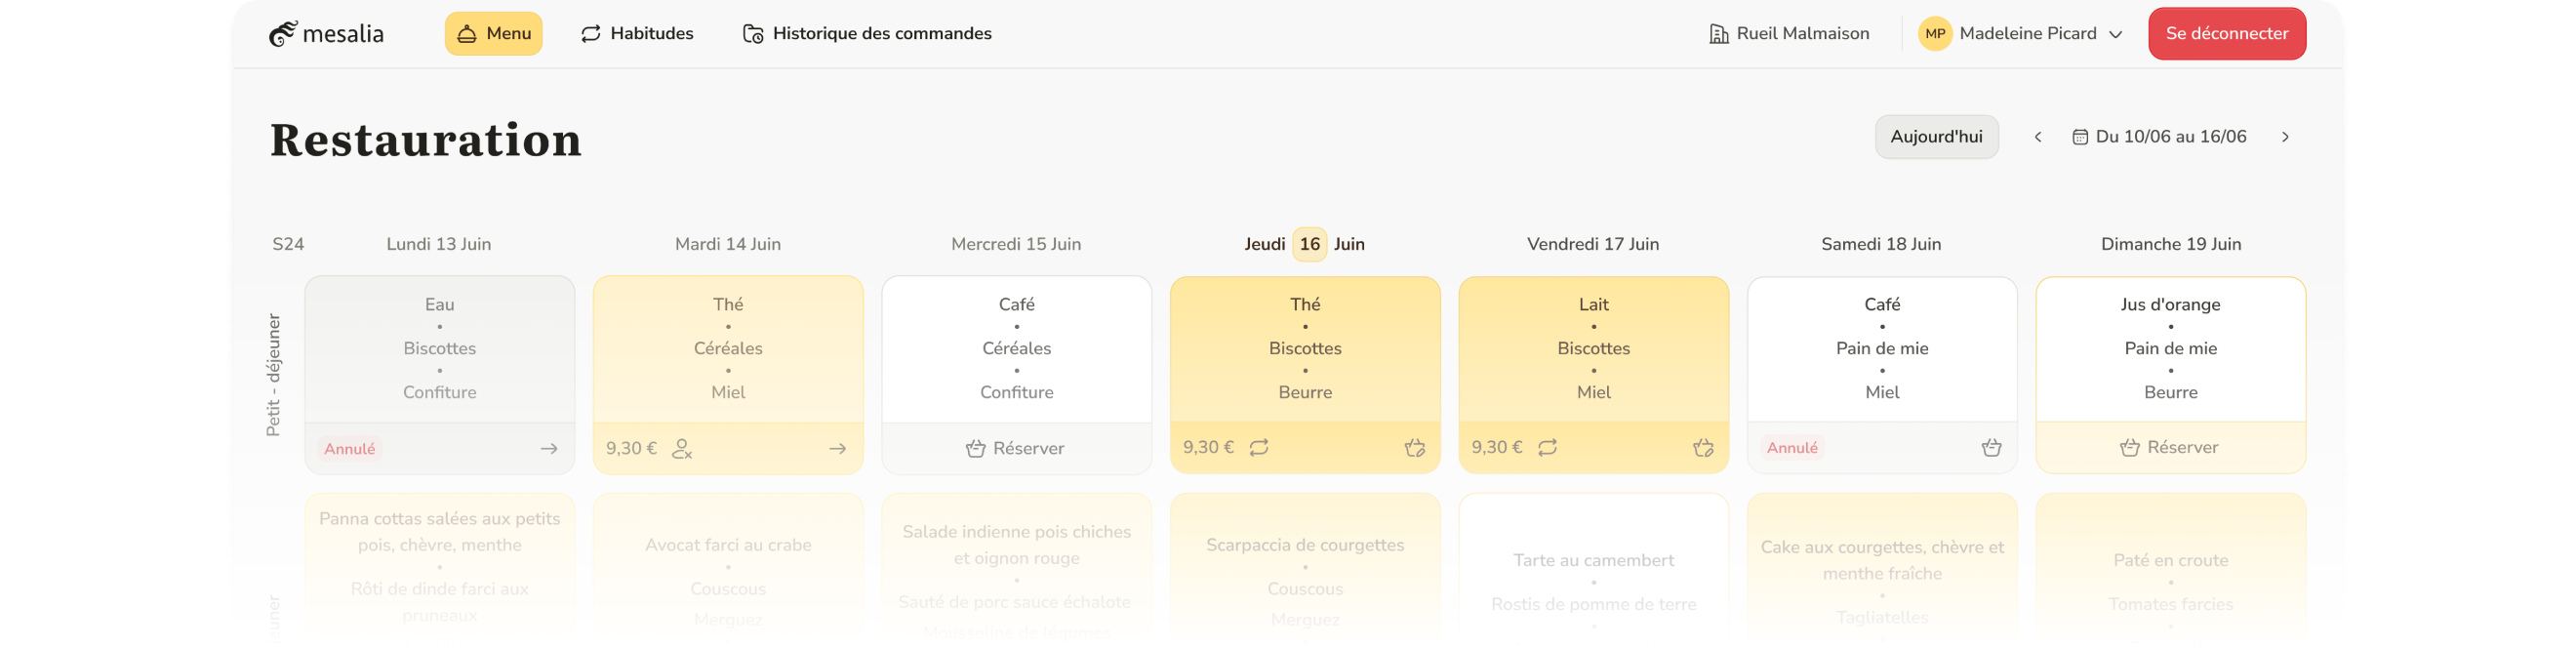The width and height of the screenshot is (2576, 648).
Task: Edit Vendredi breakfast order basket icon
Action: (x=1703, y=448)
